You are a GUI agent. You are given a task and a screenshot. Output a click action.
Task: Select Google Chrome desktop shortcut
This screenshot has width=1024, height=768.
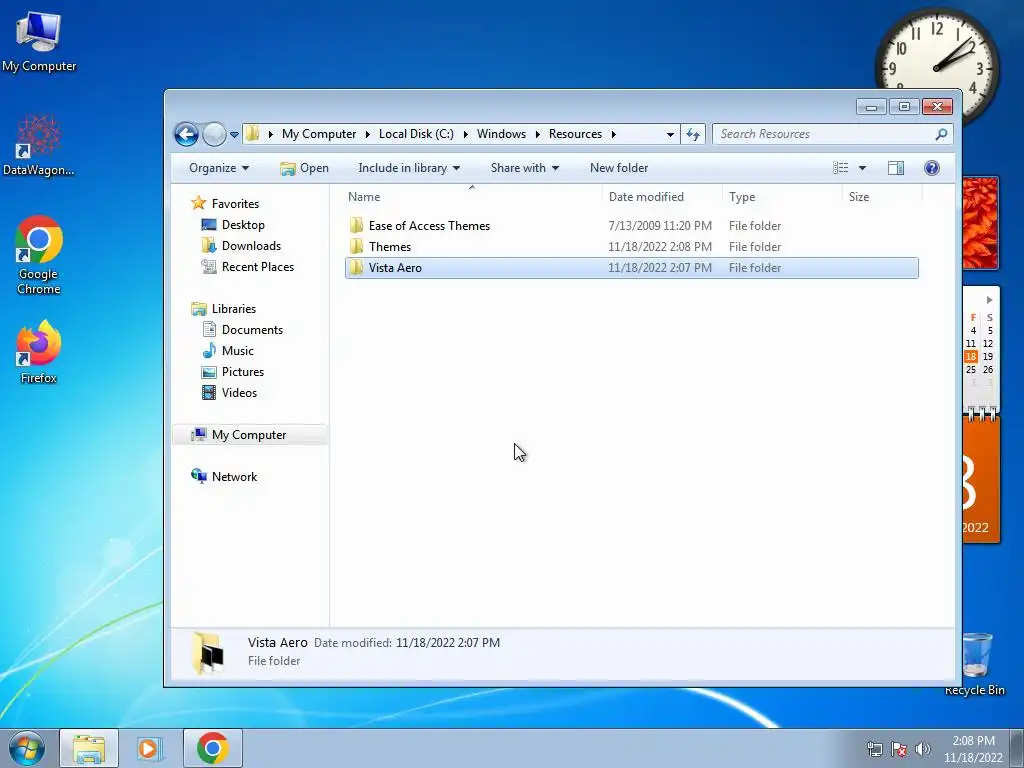coord(39,256)
